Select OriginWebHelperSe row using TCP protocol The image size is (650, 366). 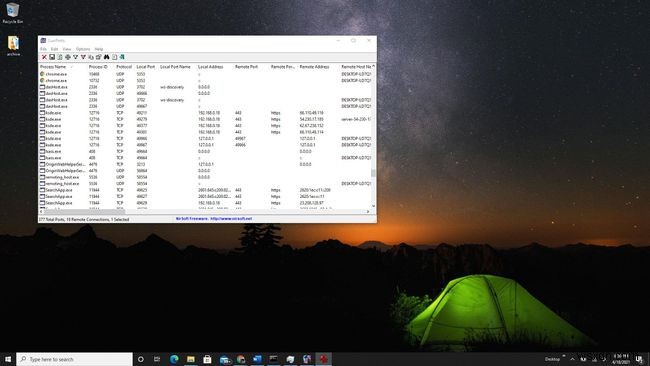pos(205,164)
